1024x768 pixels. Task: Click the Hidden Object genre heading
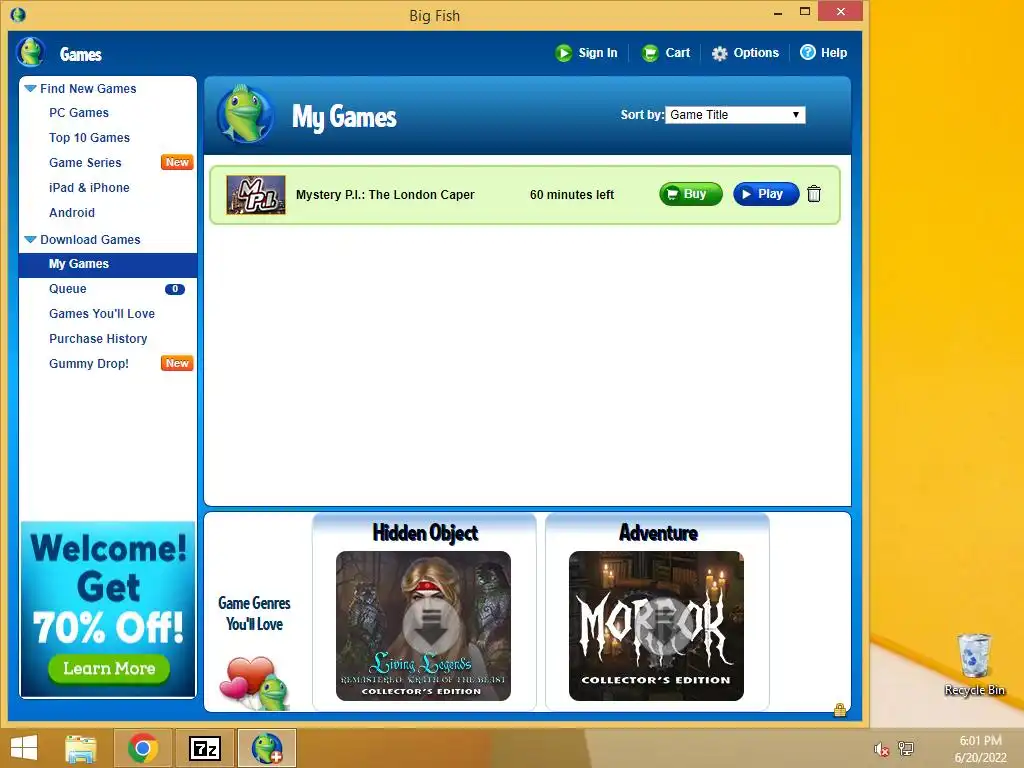[x=425, y=533]
